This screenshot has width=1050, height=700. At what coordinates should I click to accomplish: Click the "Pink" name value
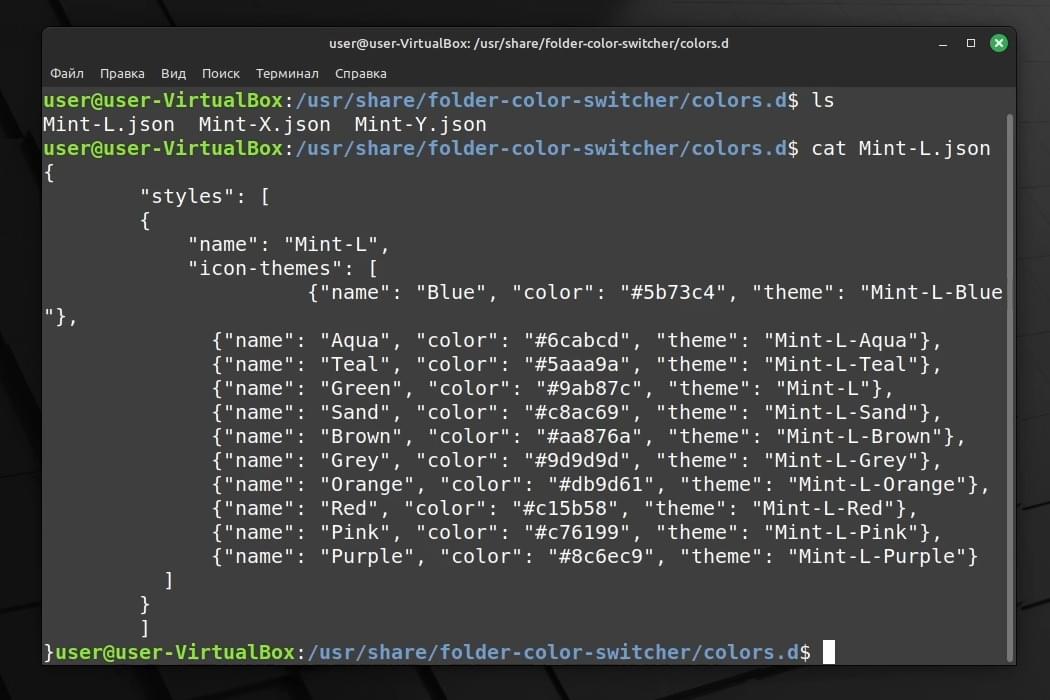354,533
